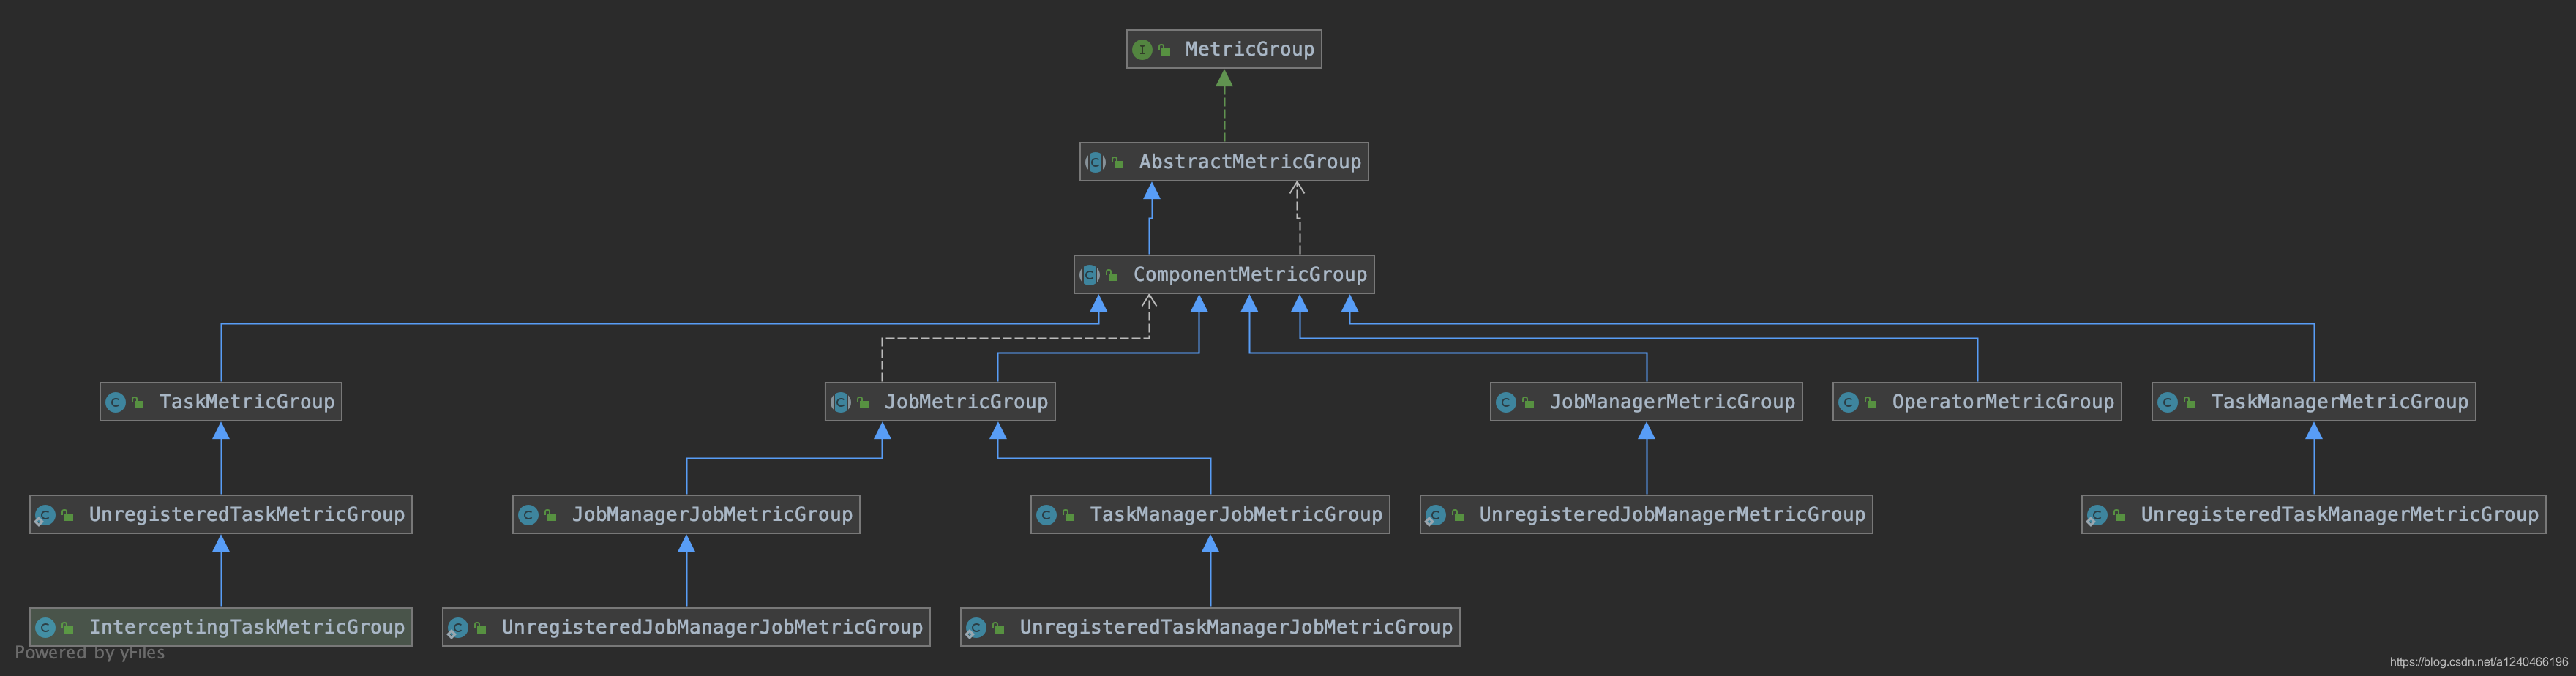Click the class icon of TaskManagerMetricGroup

pyautogui.click(x=2168, y=402)
